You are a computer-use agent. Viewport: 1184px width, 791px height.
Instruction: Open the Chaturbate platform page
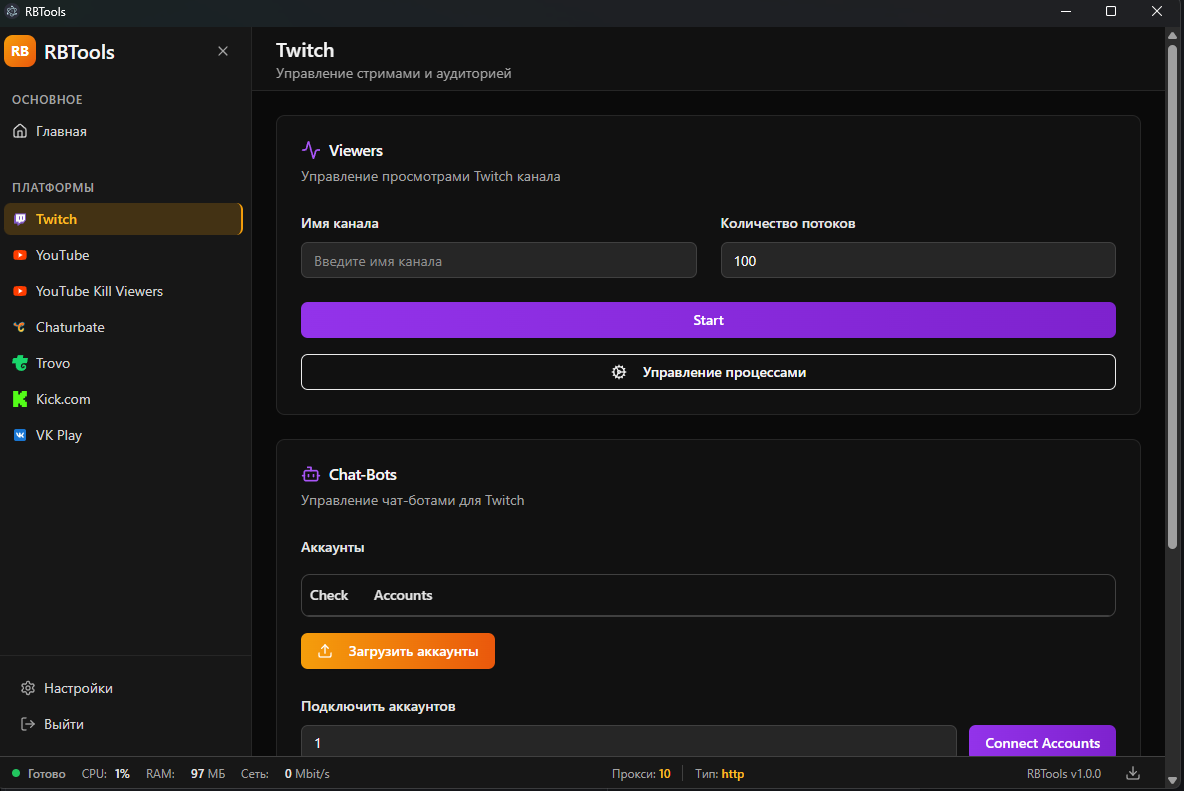[70, 327]
